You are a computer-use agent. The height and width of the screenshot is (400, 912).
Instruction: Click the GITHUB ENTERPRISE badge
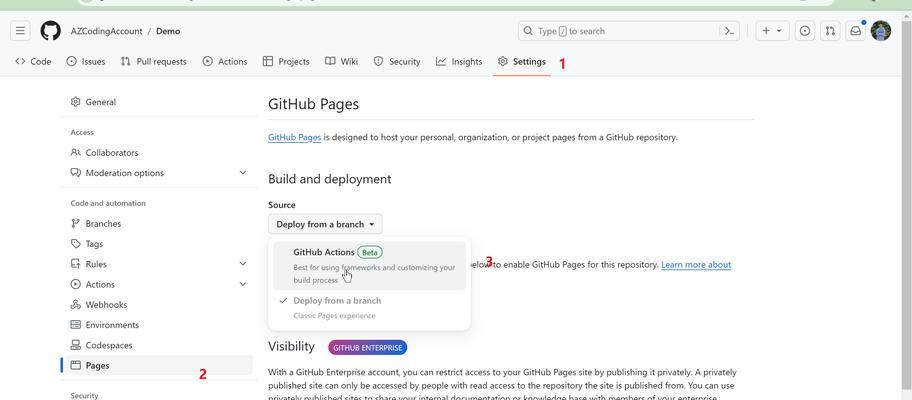(x=368, y=348)
